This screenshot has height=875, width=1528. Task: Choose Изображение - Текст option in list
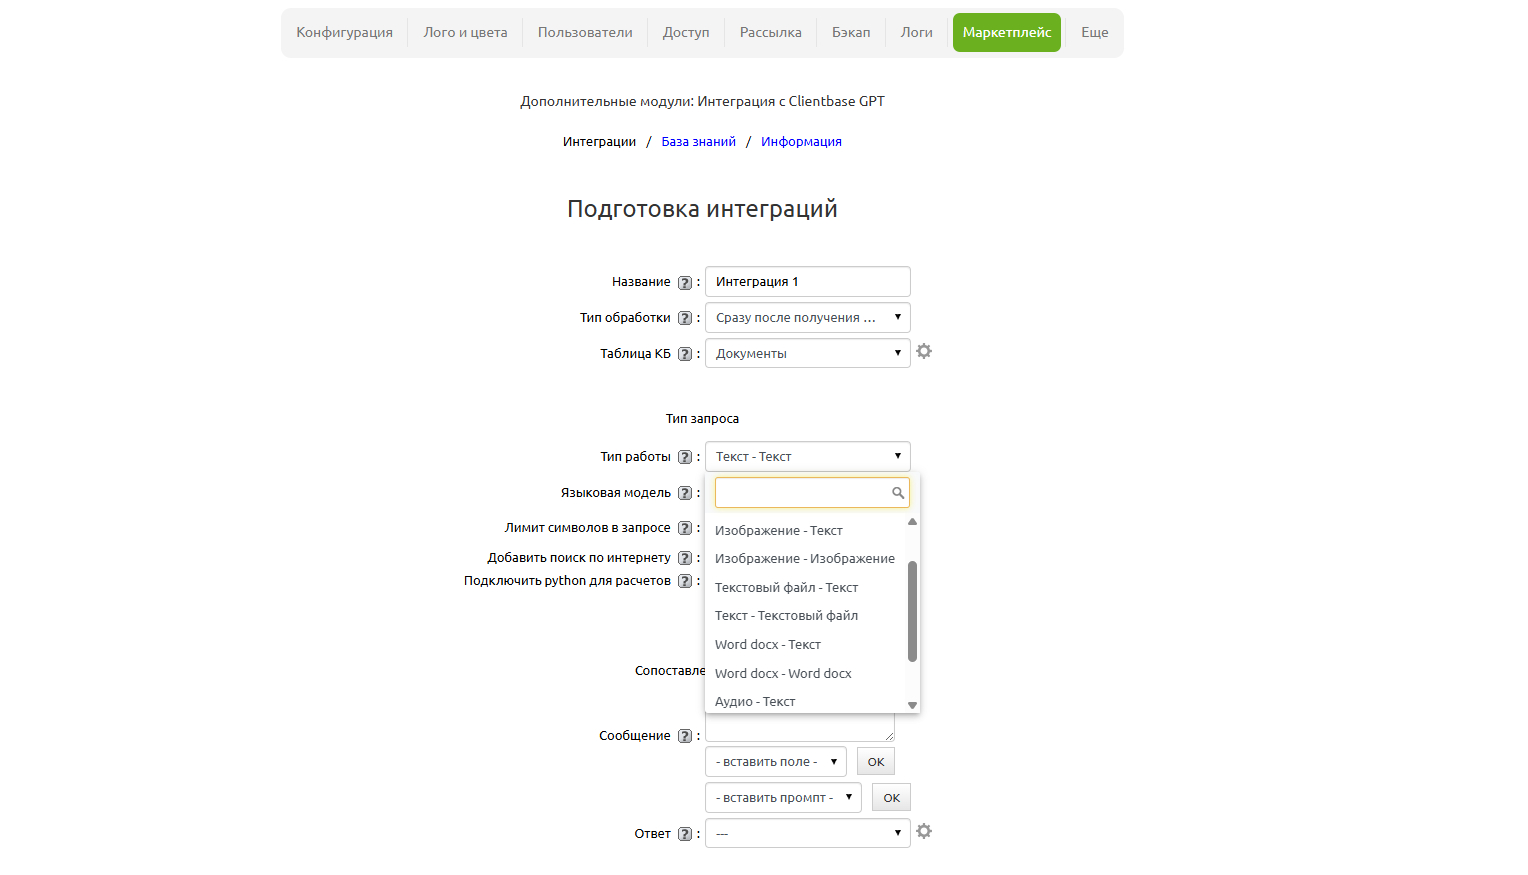(779, 531)
